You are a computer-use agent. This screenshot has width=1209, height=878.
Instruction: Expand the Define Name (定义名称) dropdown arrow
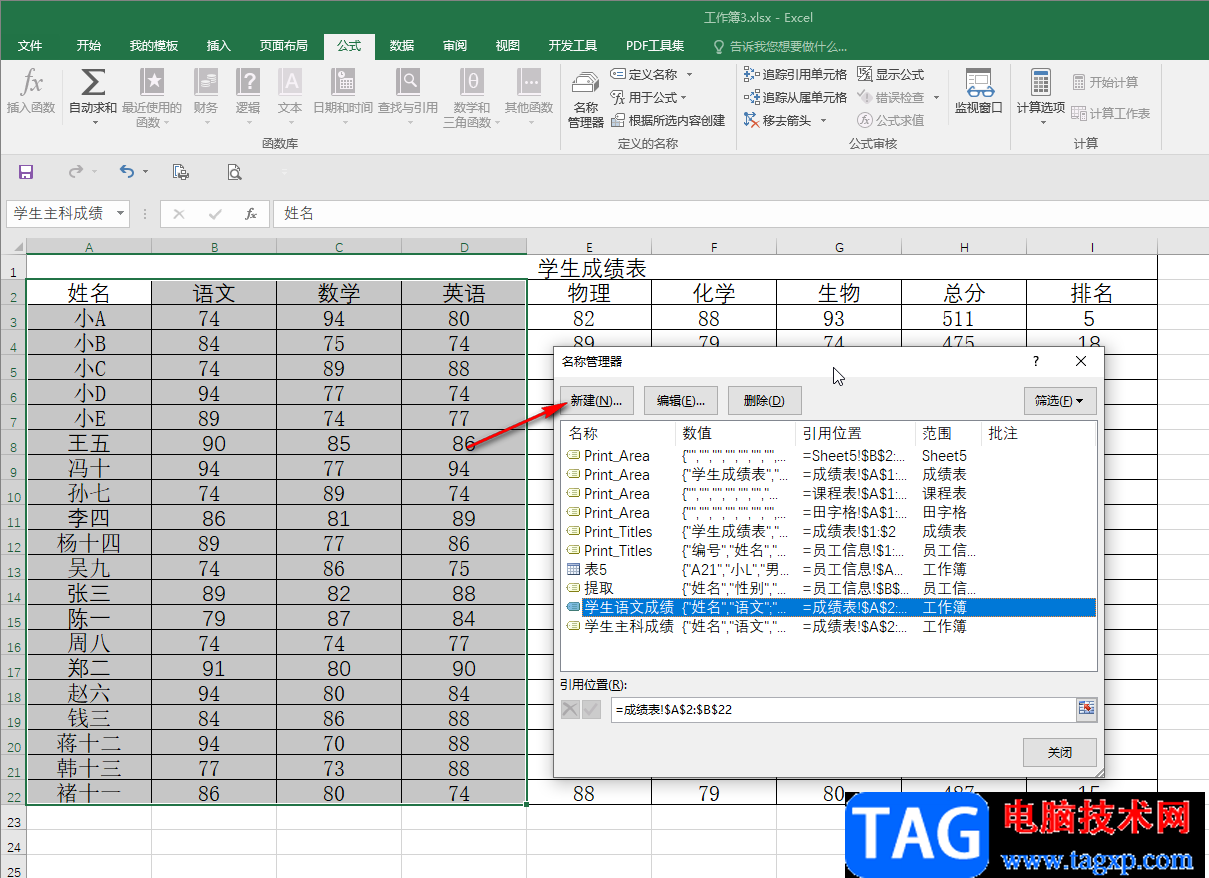click(x=689, y=74)
